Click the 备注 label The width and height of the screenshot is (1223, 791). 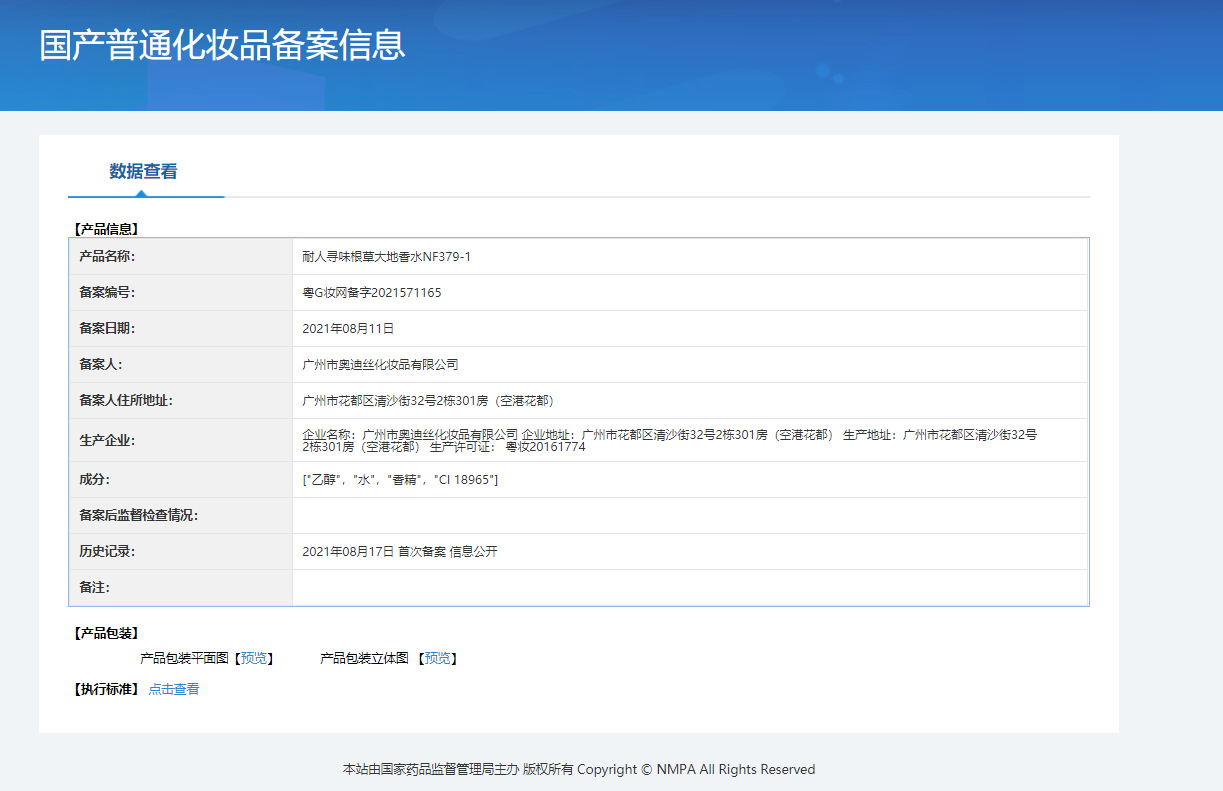94,588
